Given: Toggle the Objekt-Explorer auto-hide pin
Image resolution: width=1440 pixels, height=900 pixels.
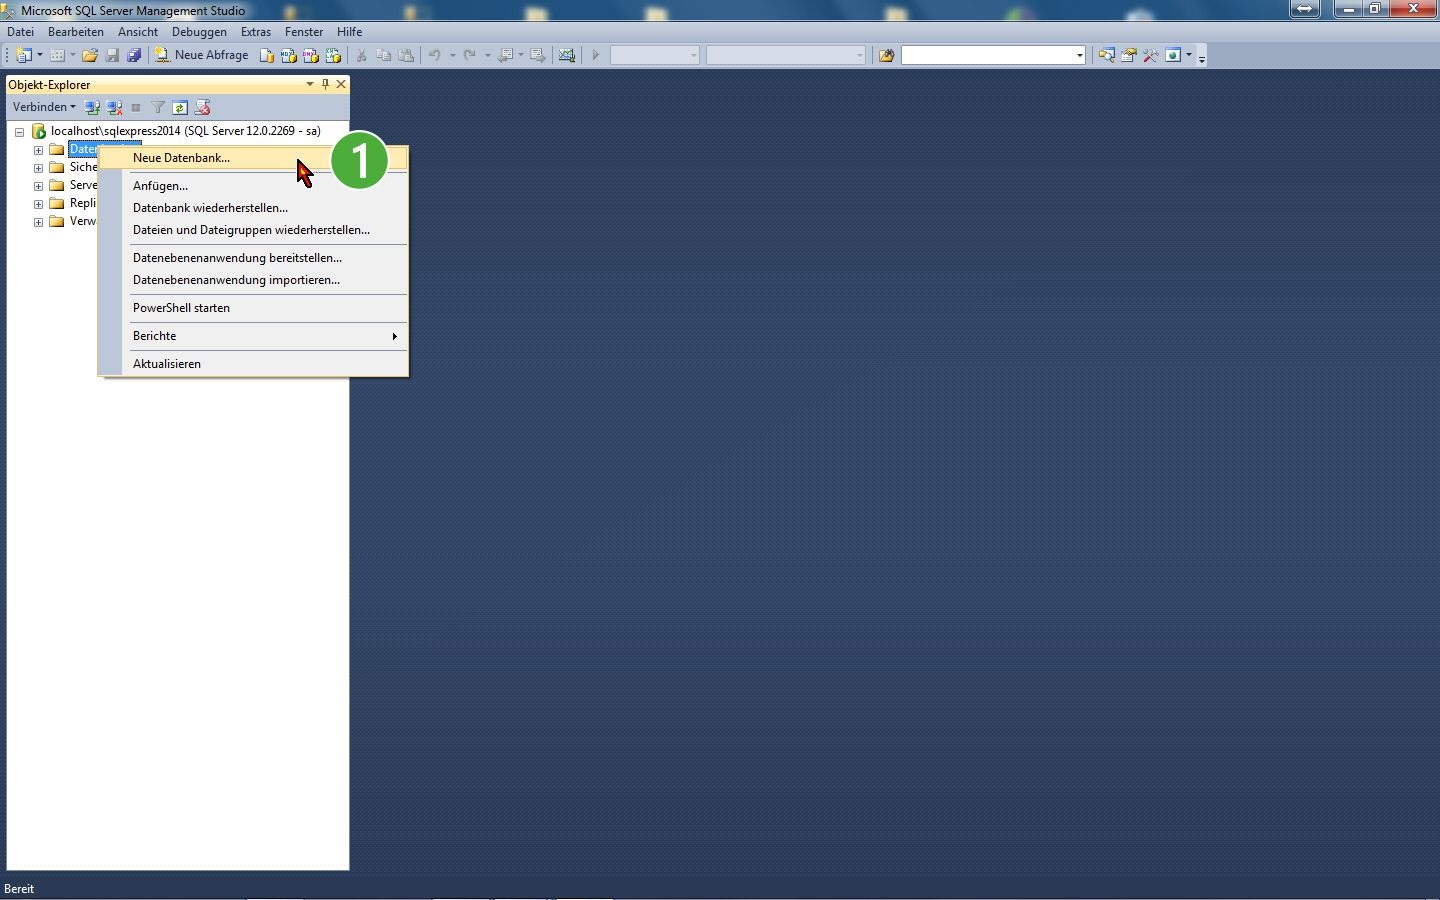Looking at the screenshot, I should [325, 85].
